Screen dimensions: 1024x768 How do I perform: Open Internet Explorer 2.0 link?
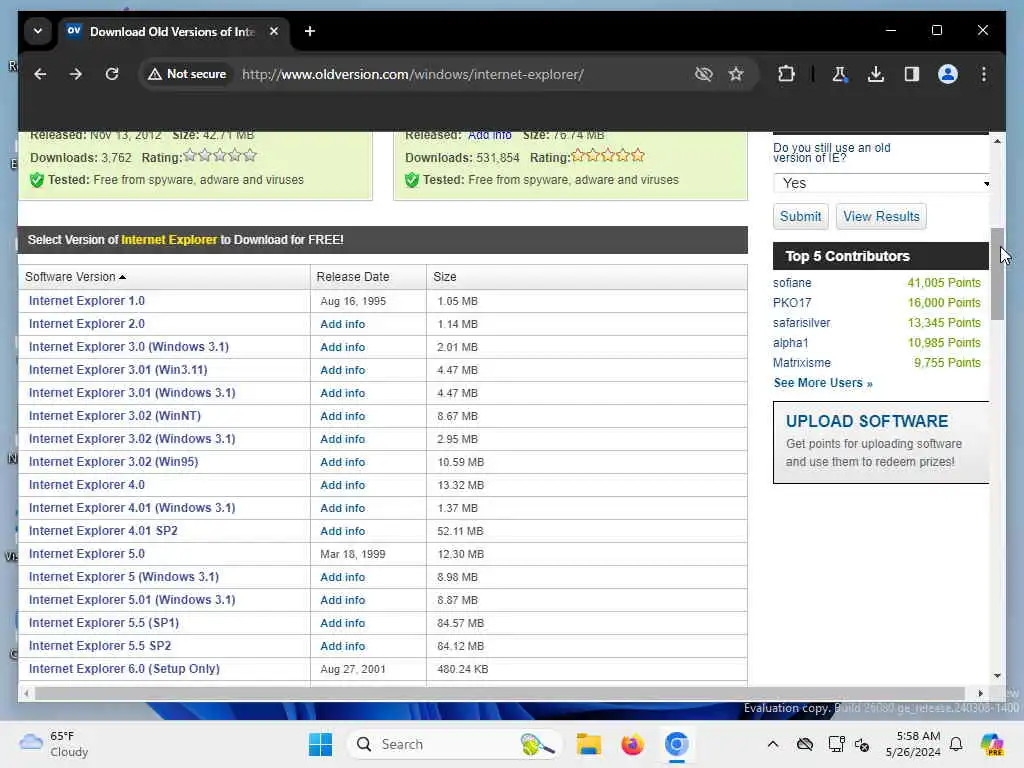[x=87, y=324]
